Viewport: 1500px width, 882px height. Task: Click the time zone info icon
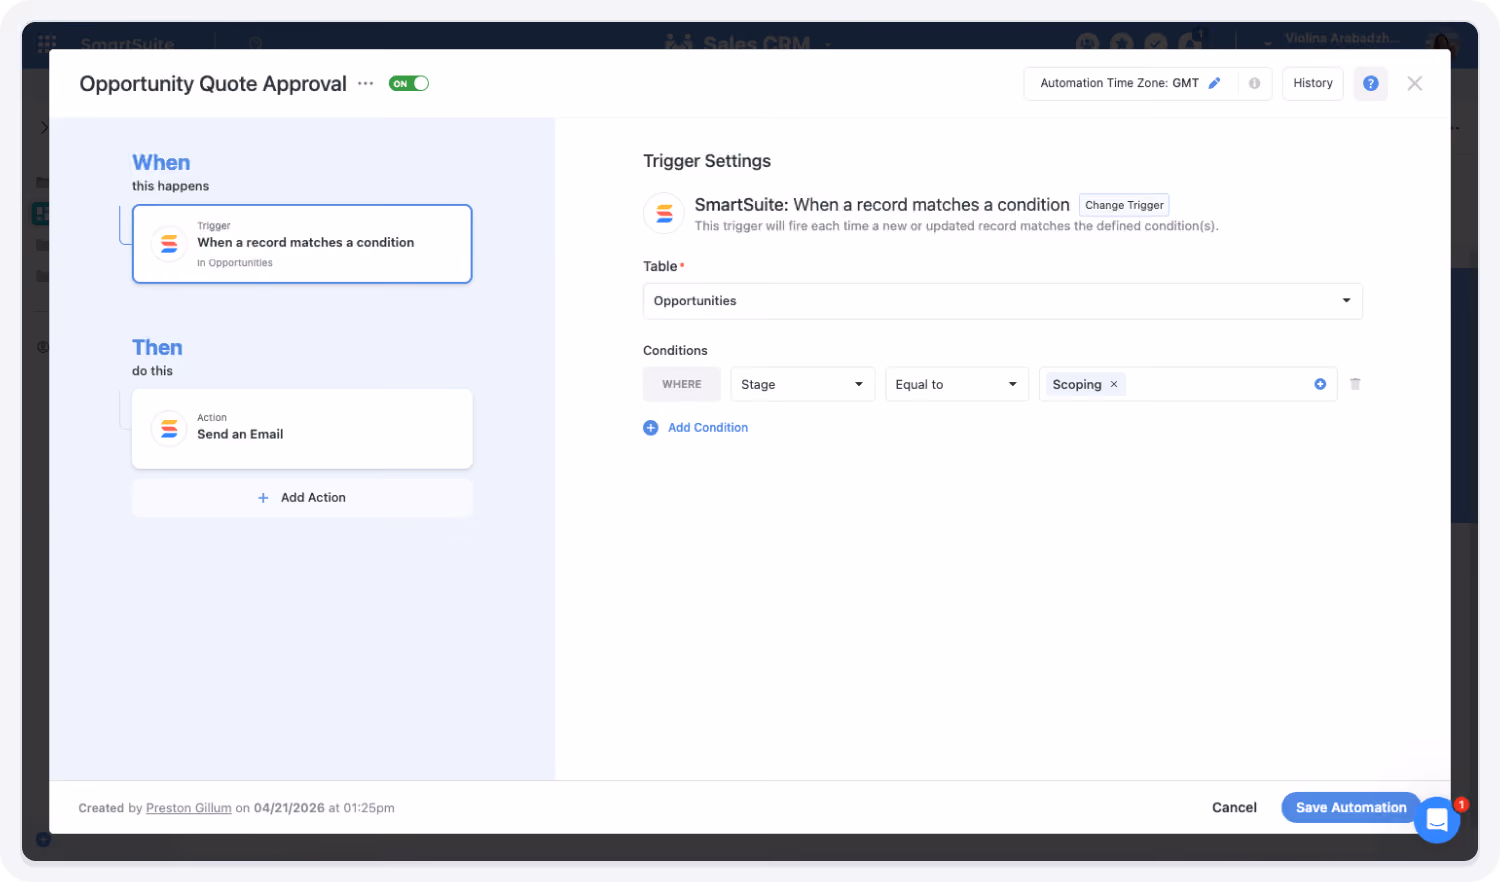click(x=1254, y=83)
